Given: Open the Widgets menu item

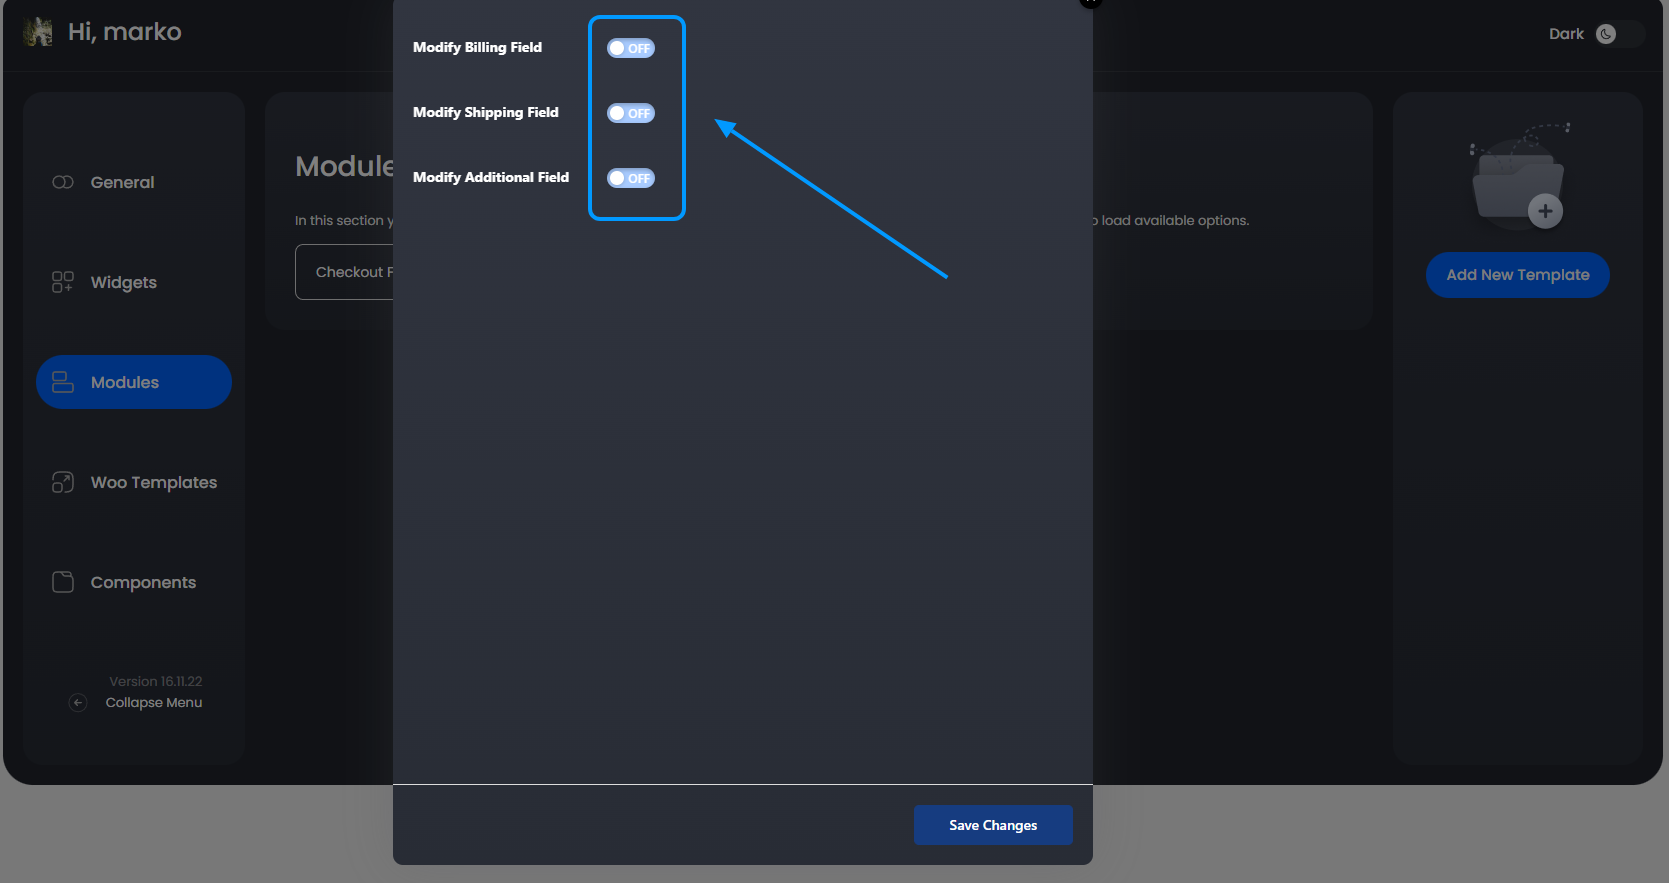Looking at the screenshot, I should 134,282.
